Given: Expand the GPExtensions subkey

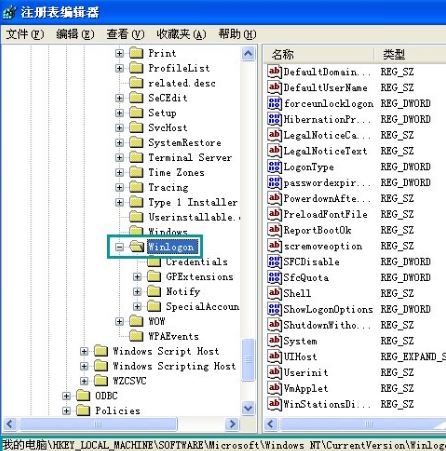Looking at the screenshot, I should pos(137,277).
